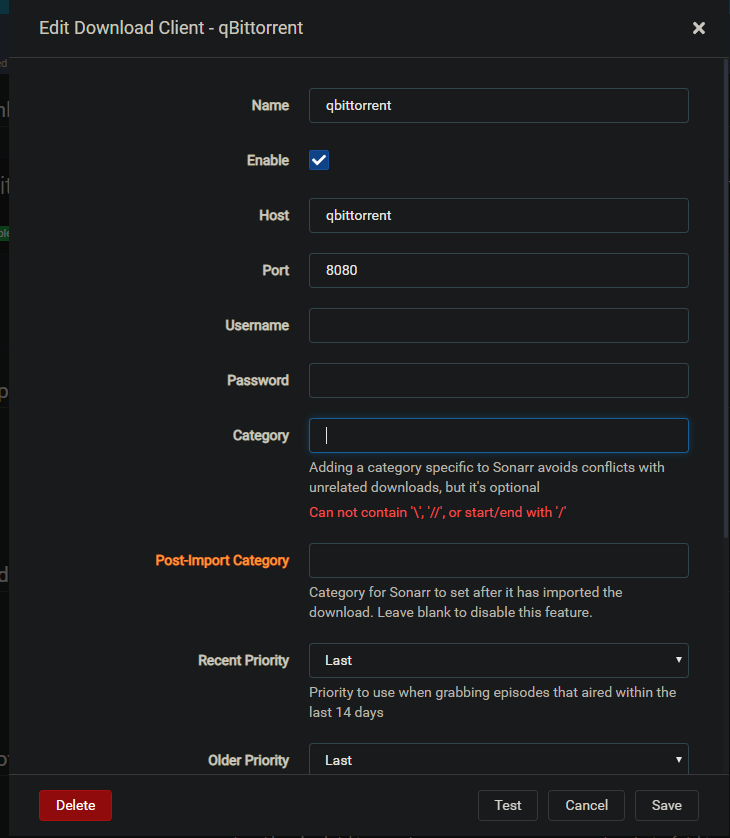This screenshot has height=838, width=730.
Task: Click the Post-Import Category label
Action: 222,561
